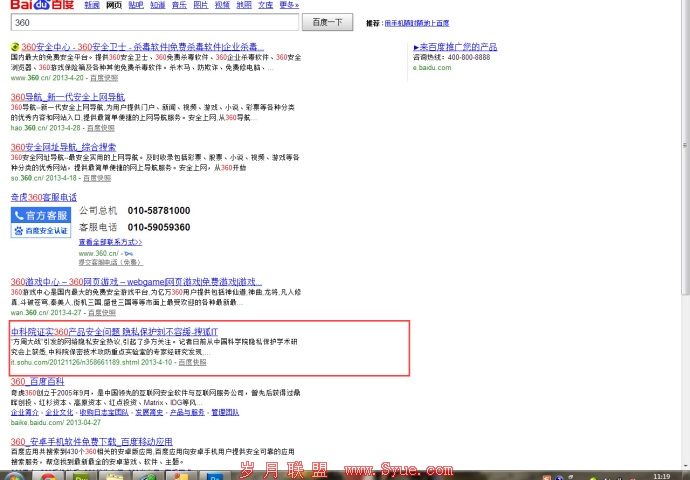Open Chrome from the taskbar

pyautogui.click(x=47, y=476)
